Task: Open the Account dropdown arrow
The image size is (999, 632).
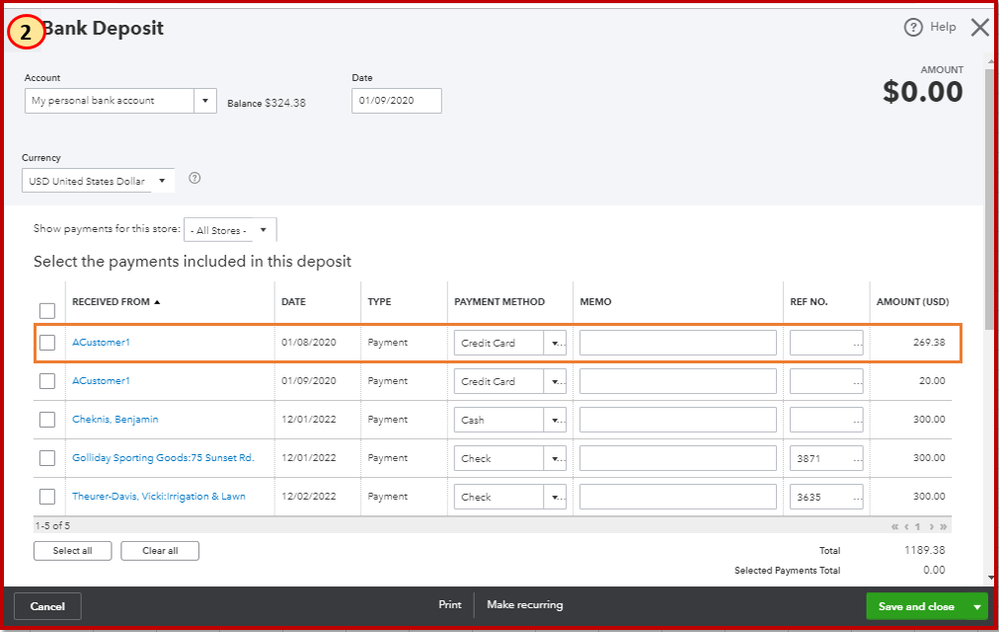Action: (x=205, y=101)
